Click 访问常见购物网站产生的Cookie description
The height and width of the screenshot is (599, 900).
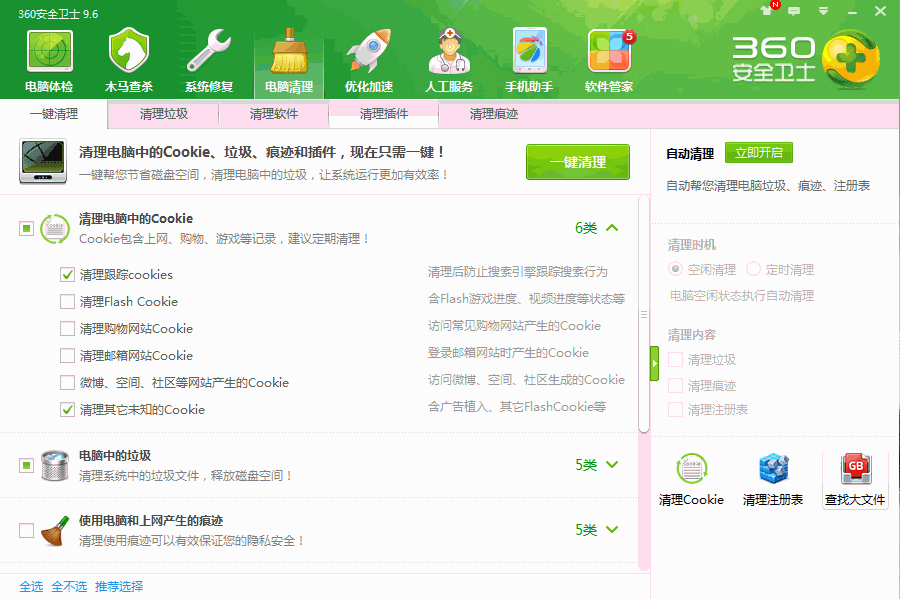tap(514, 325)
